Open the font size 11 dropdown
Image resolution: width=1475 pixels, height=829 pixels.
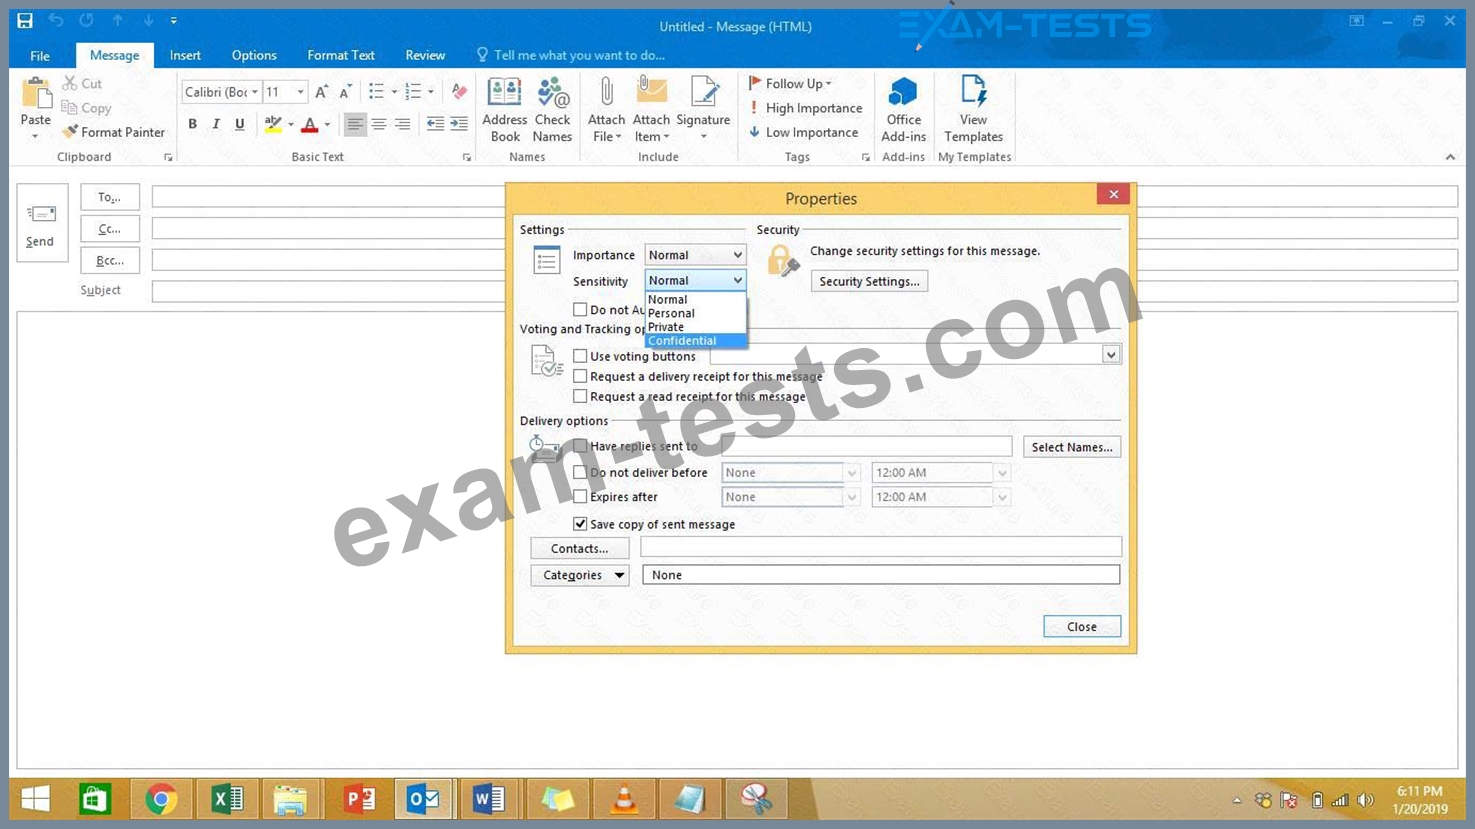point(300,92)
